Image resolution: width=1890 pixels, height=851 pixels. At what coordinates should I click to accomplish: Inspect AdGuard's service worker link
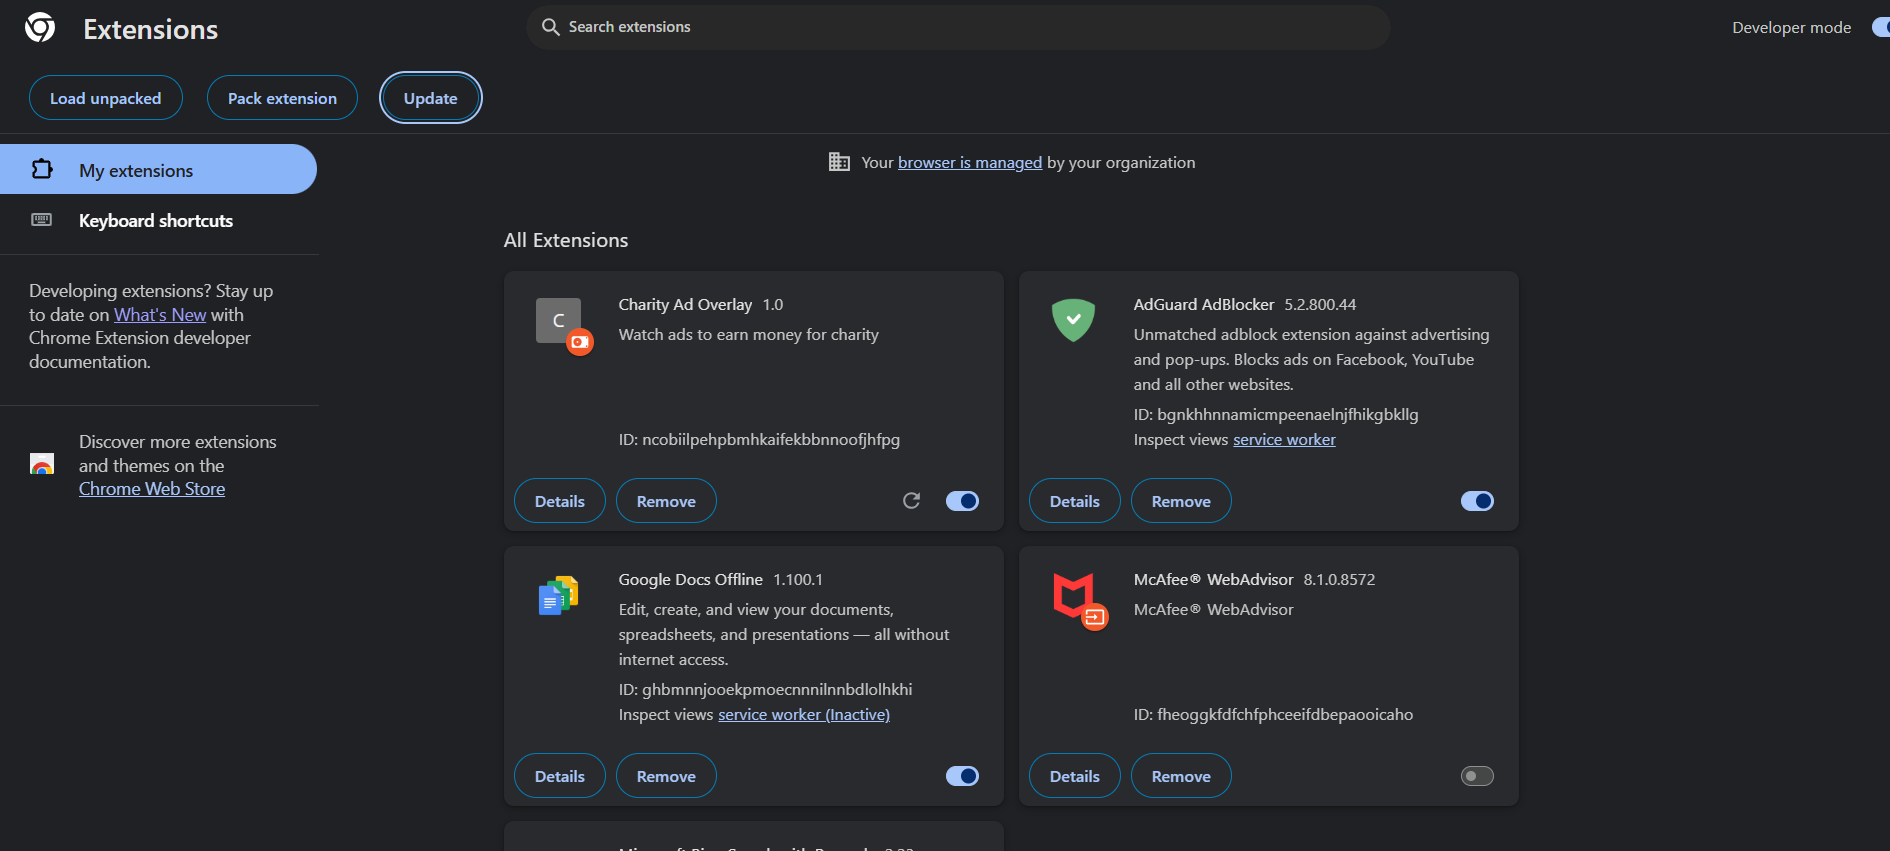[x=1284, y=439]
